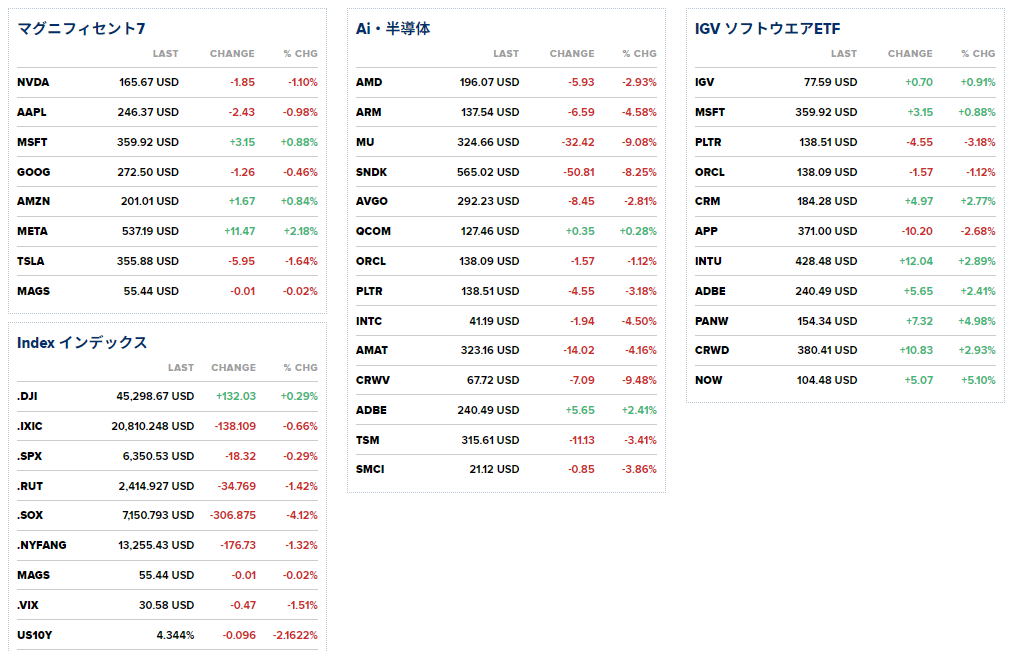The image size is (1013, 652).
Task: Click ORCL ticker in IGV ソフトウエアETF list
Action: 710,172
